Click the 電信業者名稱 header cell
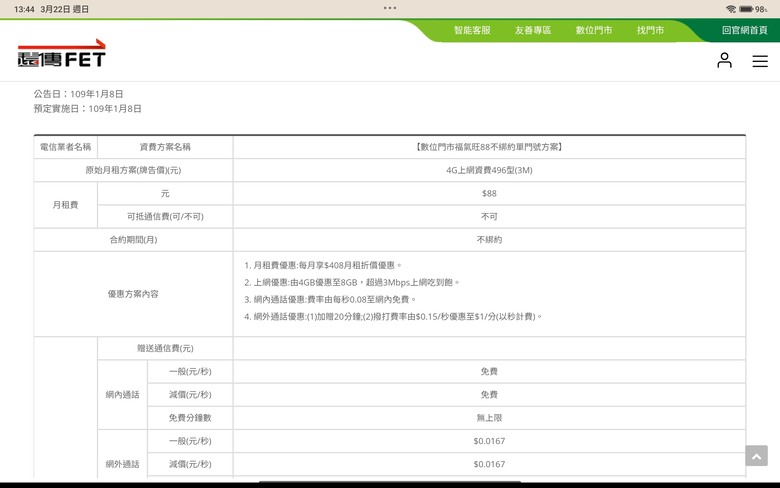The image size is (780, 488). [66, 147]
